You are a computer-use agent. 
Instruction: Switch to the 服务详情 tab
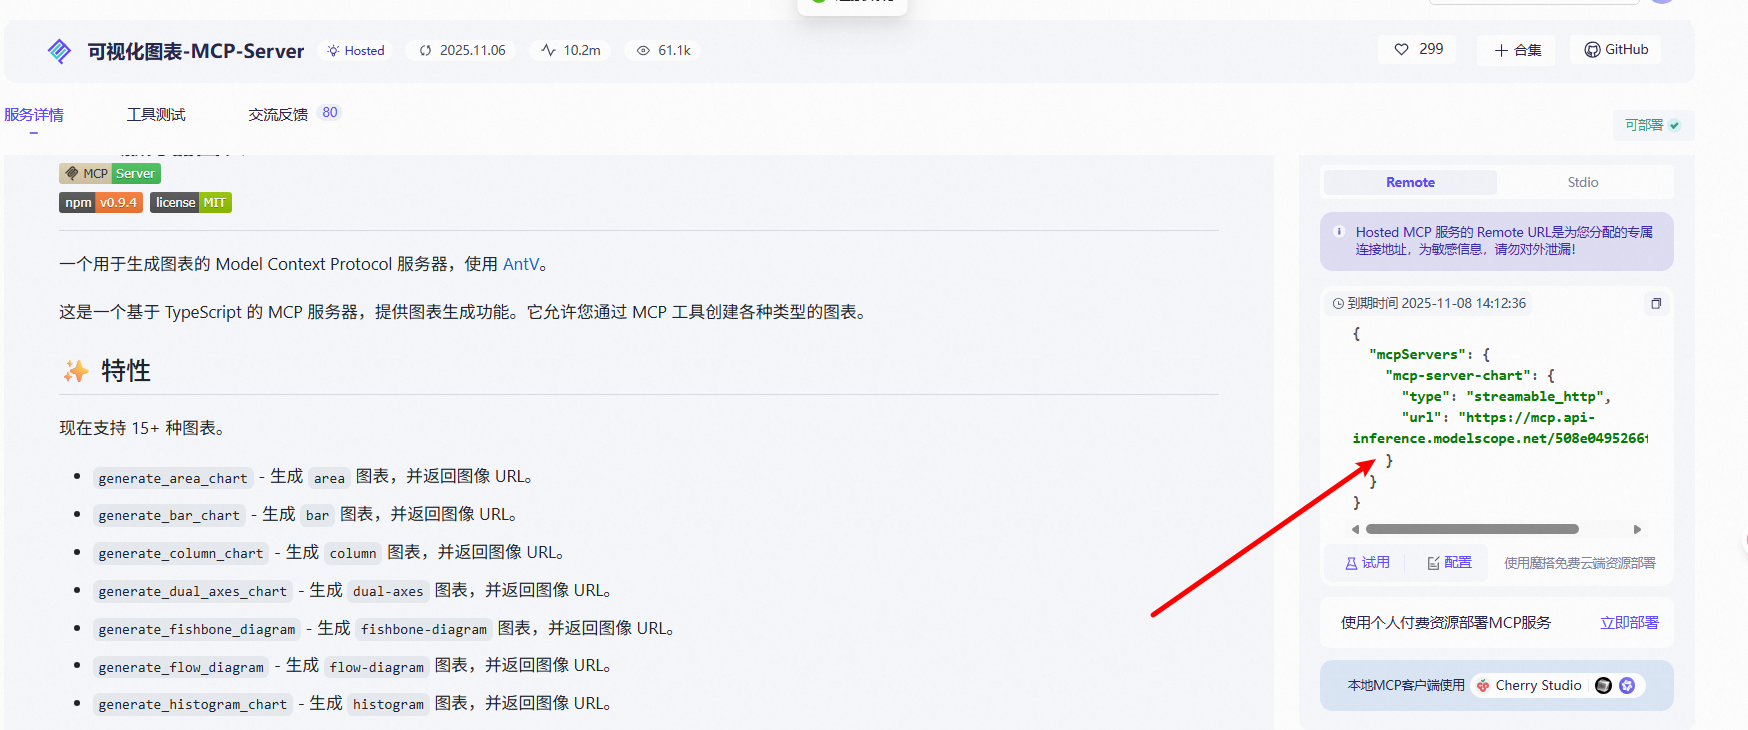point(34,115)
